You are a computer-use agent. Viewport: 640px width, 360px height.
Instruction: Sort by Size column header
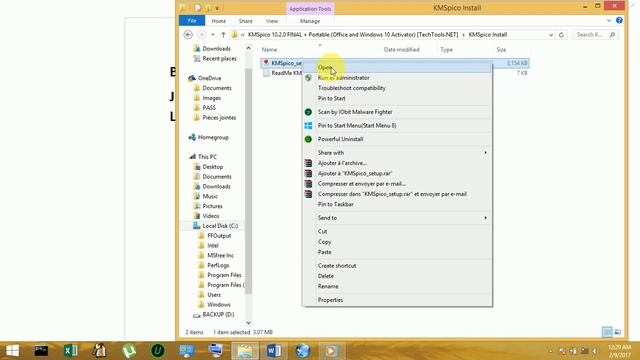(501, 49)
